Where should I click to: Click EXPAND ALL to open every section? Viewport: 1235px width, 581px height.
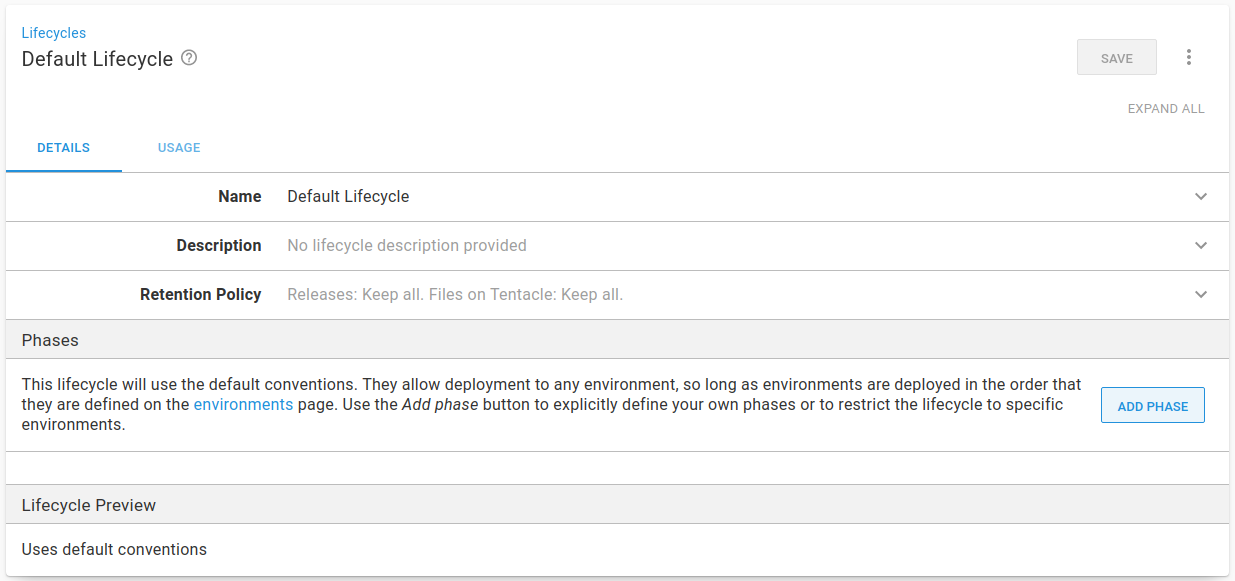click(1166, 108)
